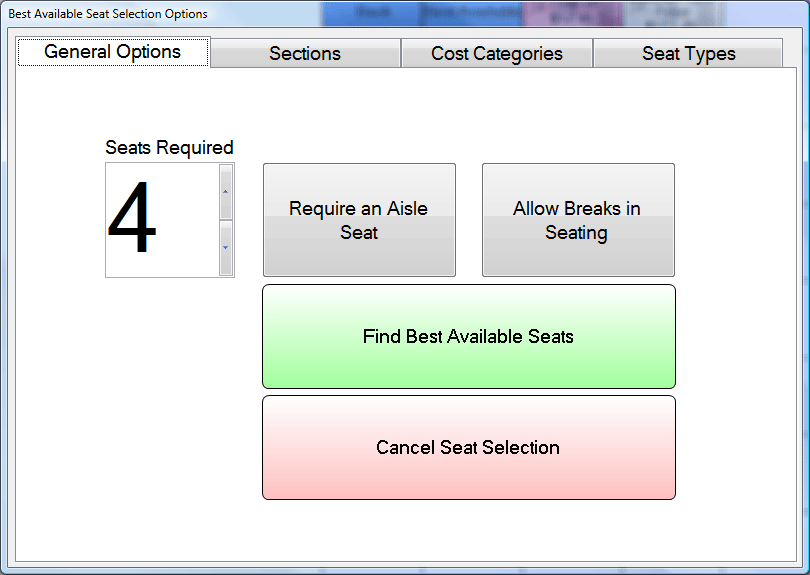Click the down arrow on Seats Required
The width and height of the screenshot is (810, 575).
(x=226, y=247)
